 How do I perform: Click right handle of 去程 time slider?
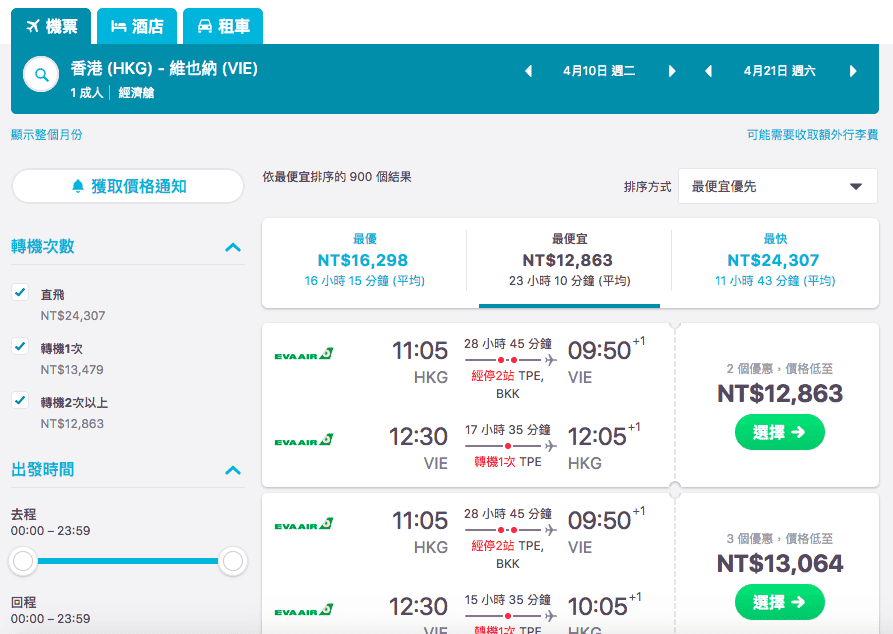tap(233, 561)
